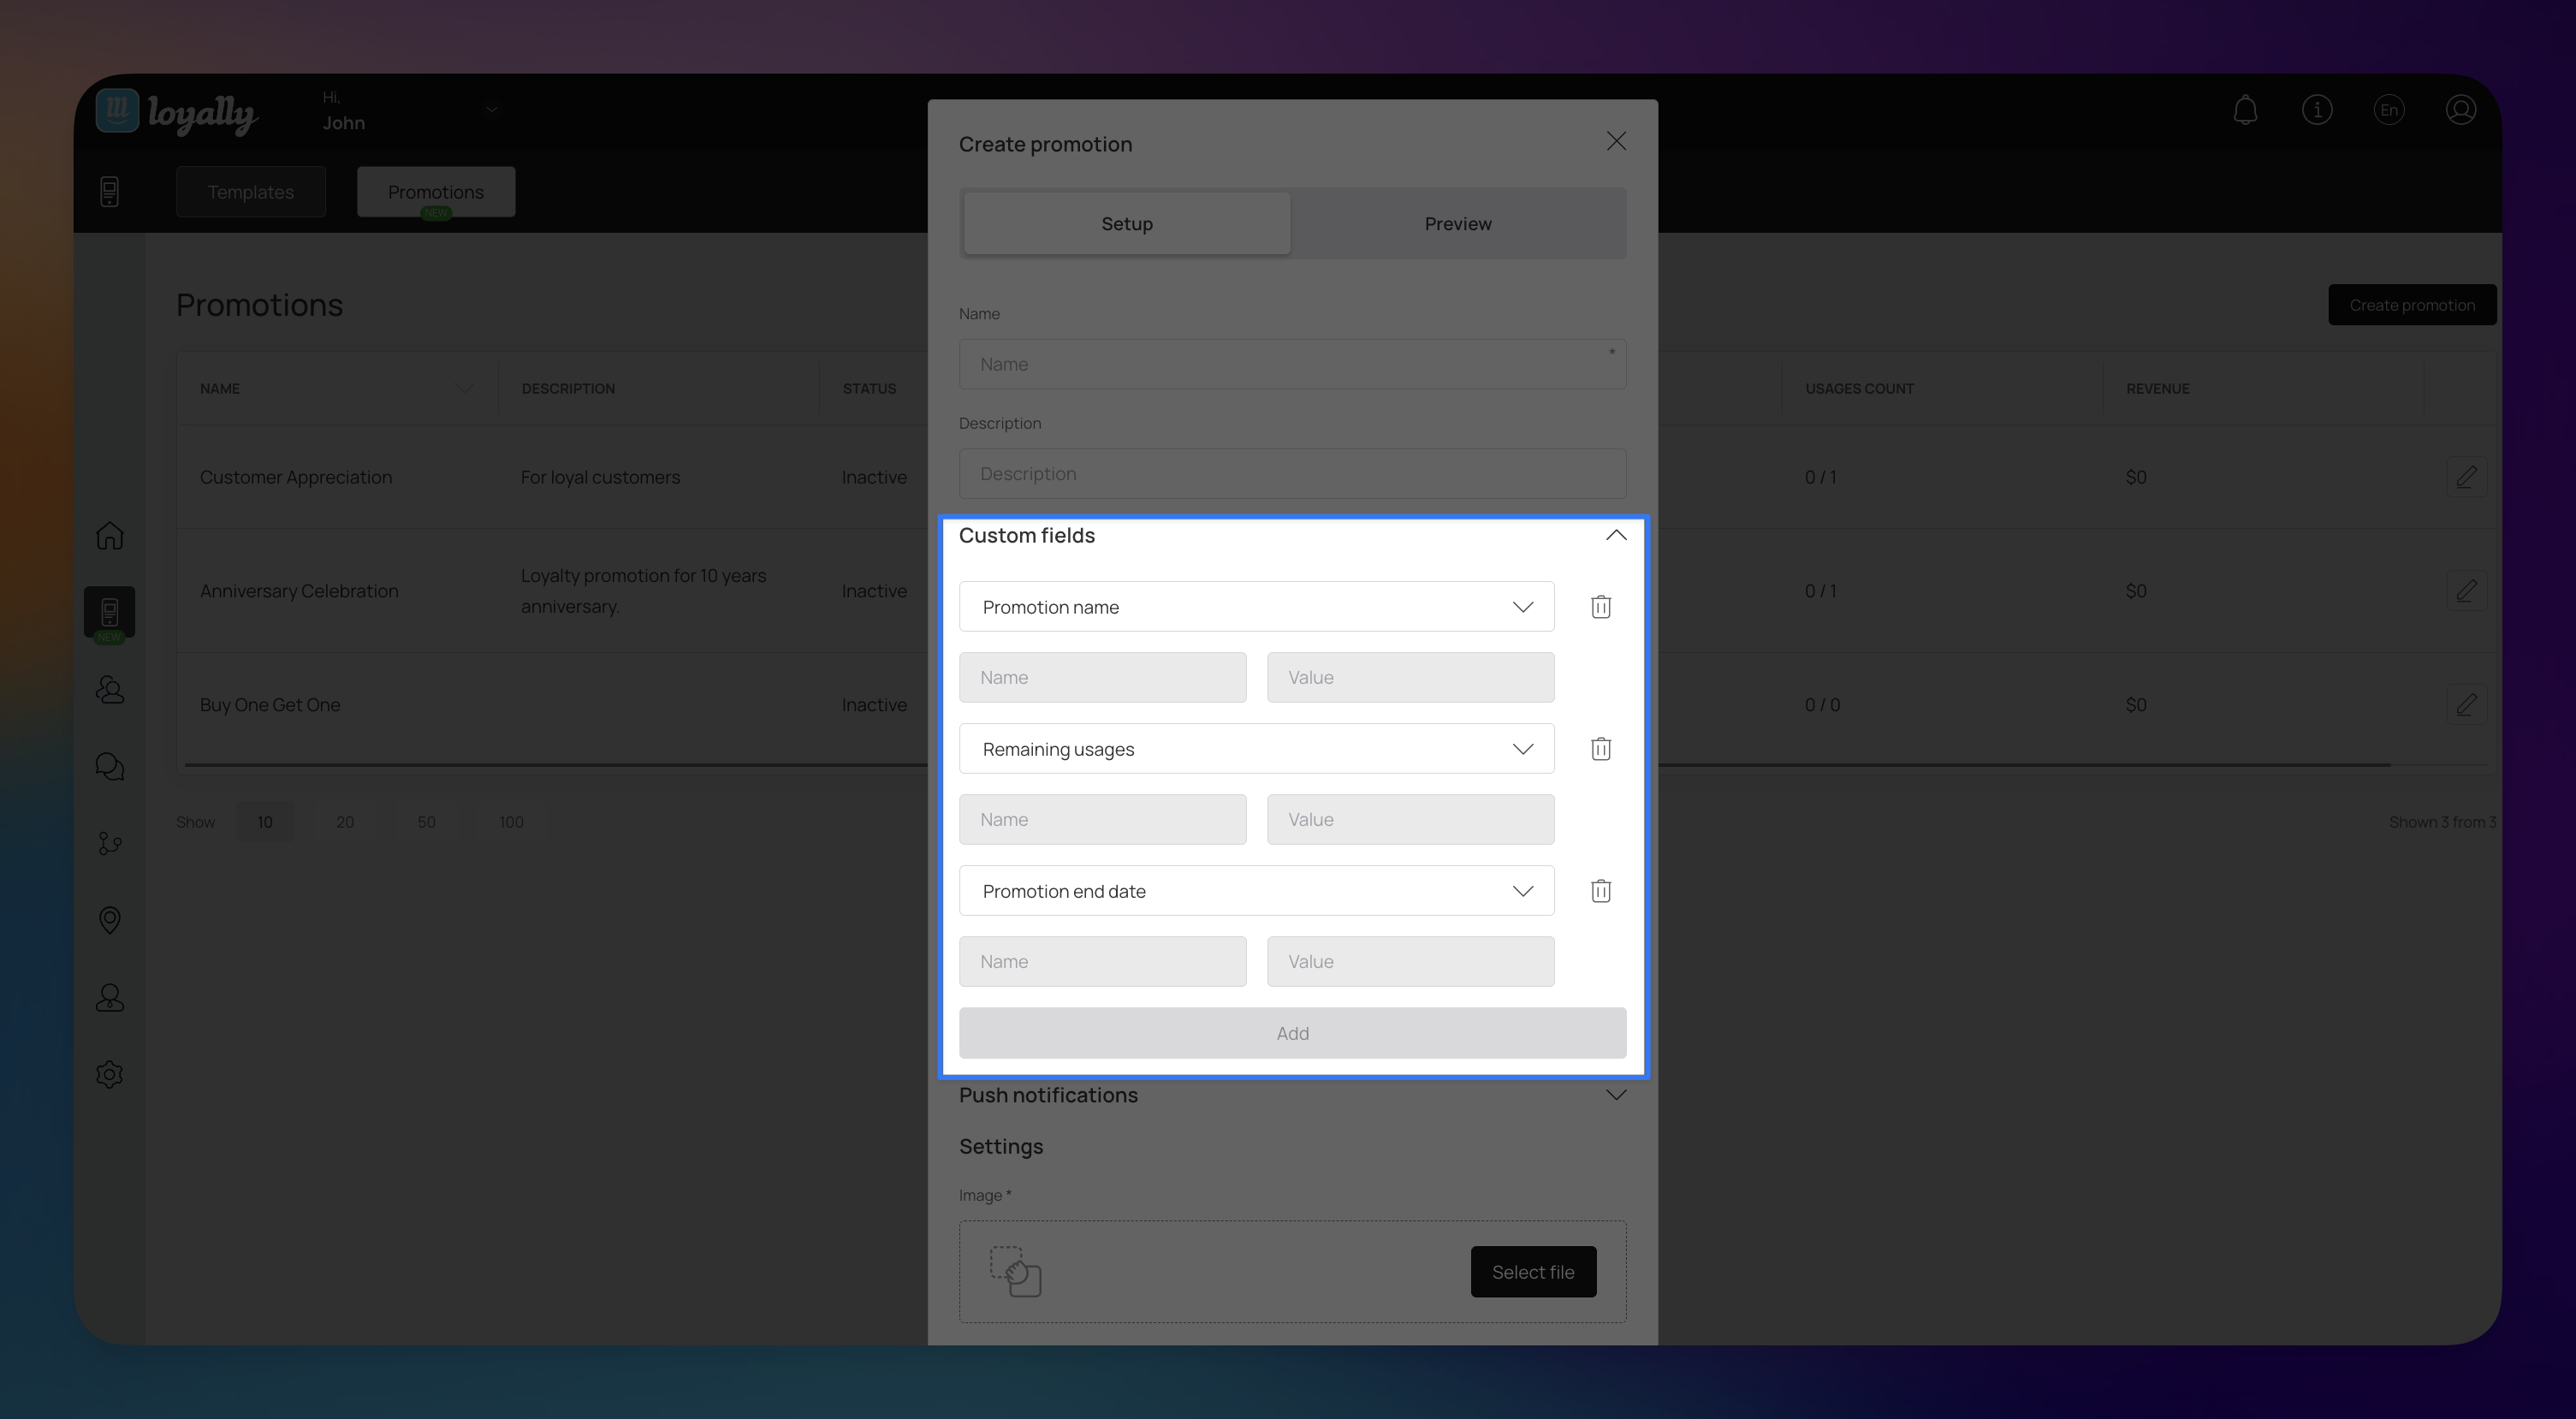Open Locations pin in sidebar
The width and height of the screenshot is (2576, 1419).
pos(110,920)
